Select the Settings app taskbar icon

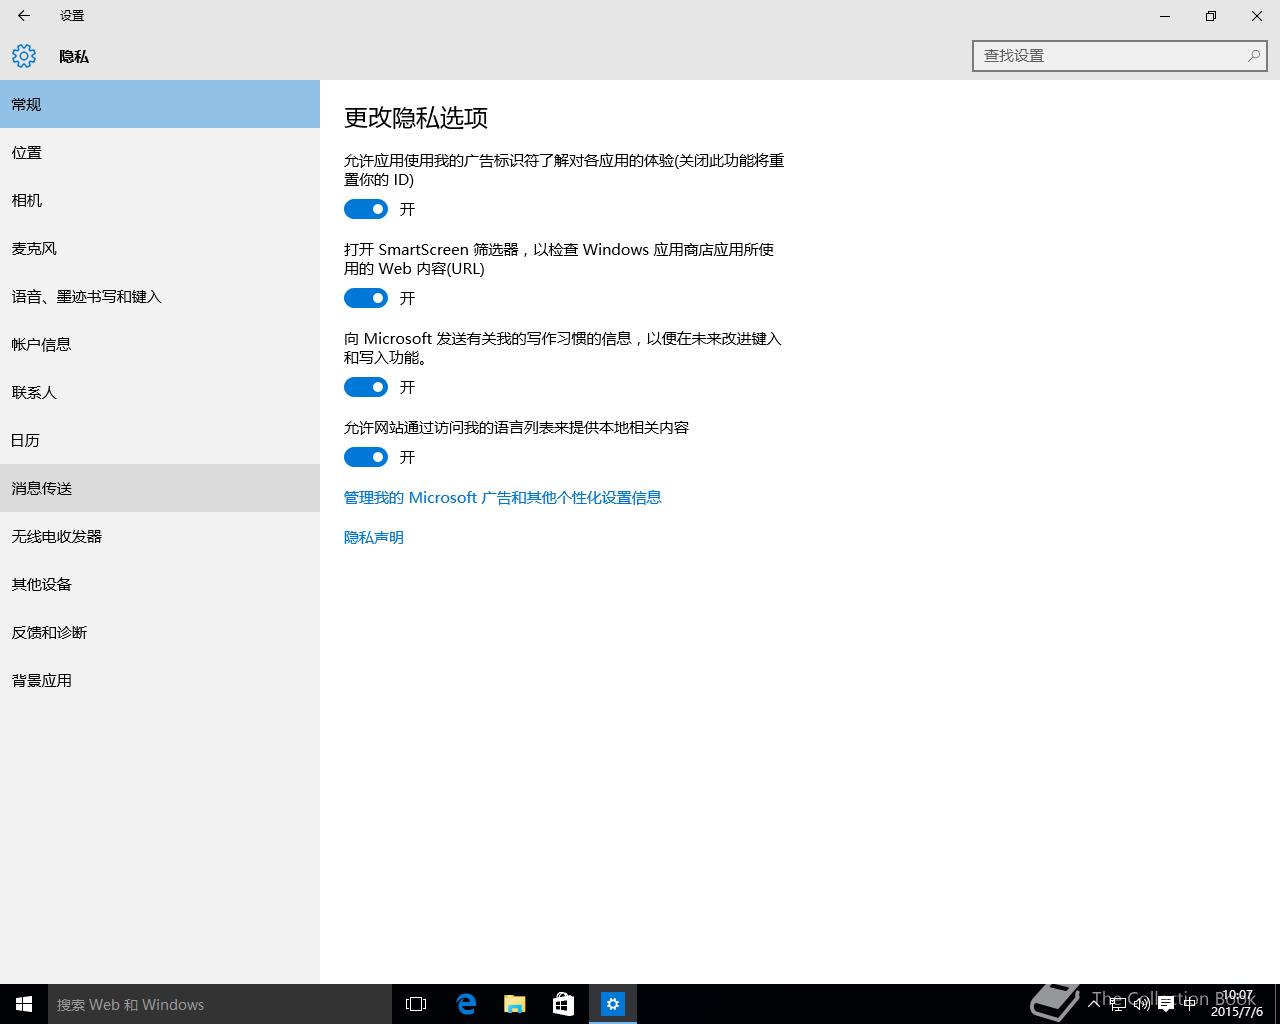613,1004
